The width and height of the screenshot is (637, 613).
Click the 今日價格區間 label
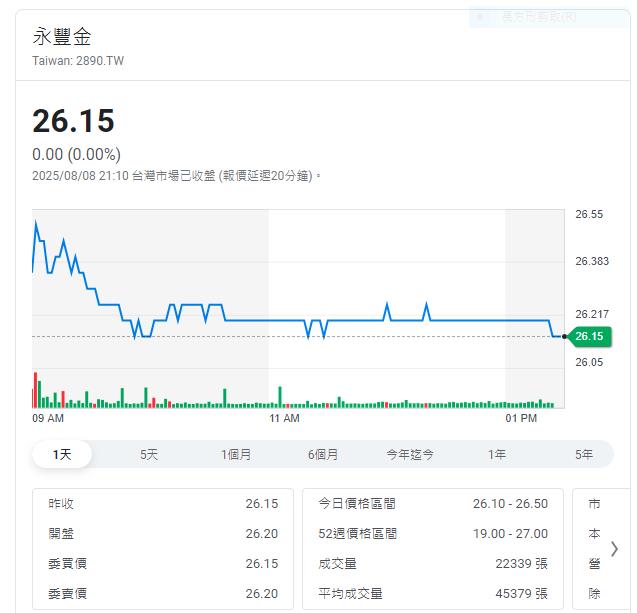coord(357,504)
